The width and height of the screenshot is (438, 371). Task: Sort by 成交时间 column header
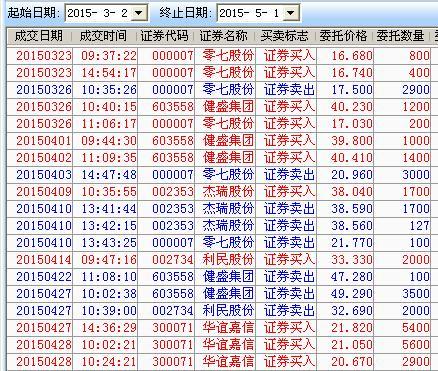(103, 36)
